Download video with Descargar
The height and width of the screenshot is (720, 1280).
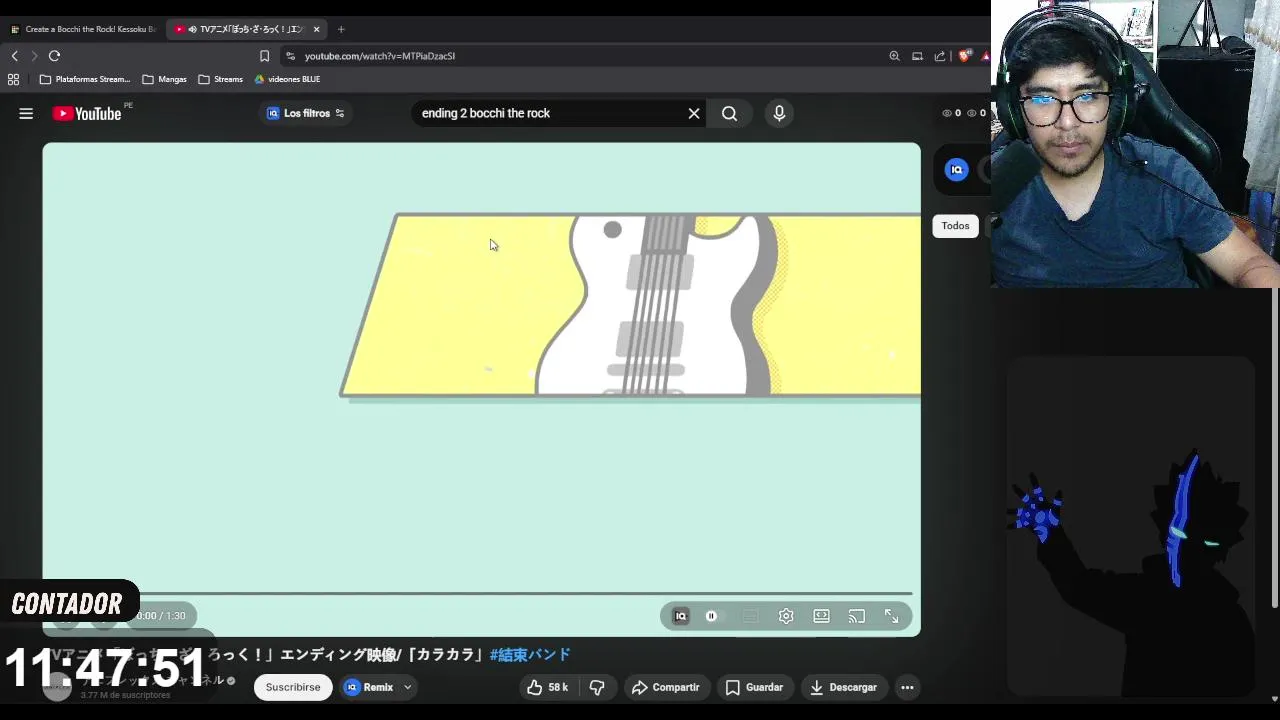coord(843,687)
